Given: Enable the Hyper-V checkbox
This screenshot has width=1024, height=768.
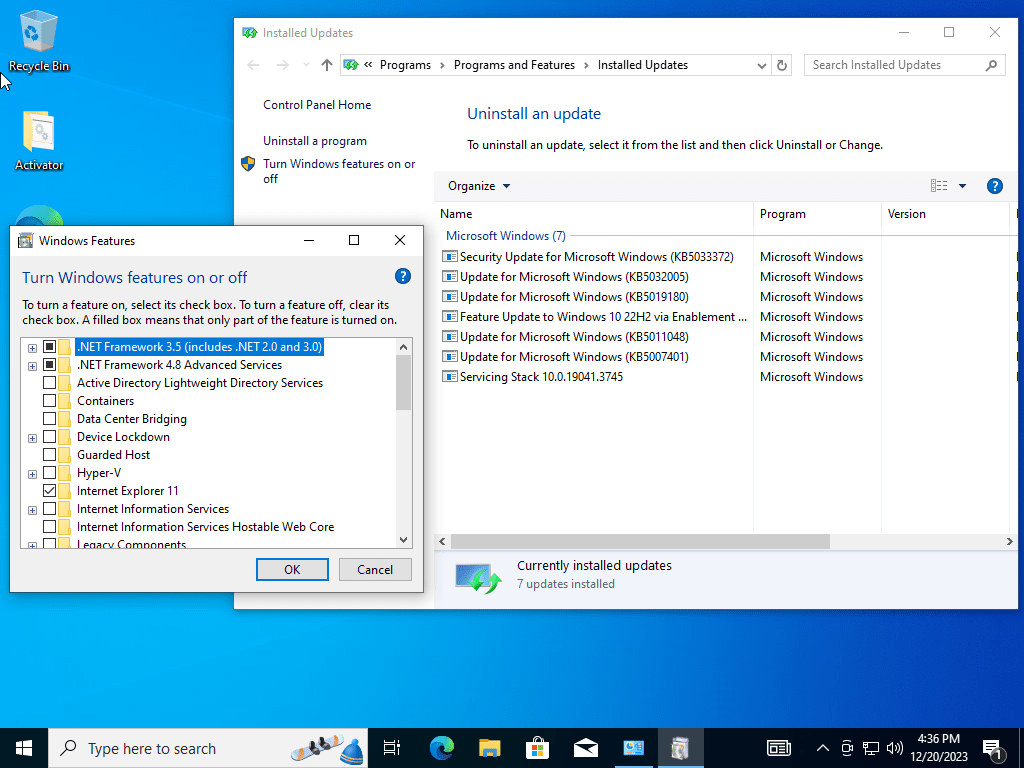Looking at the screenshot, I should 50,472.
